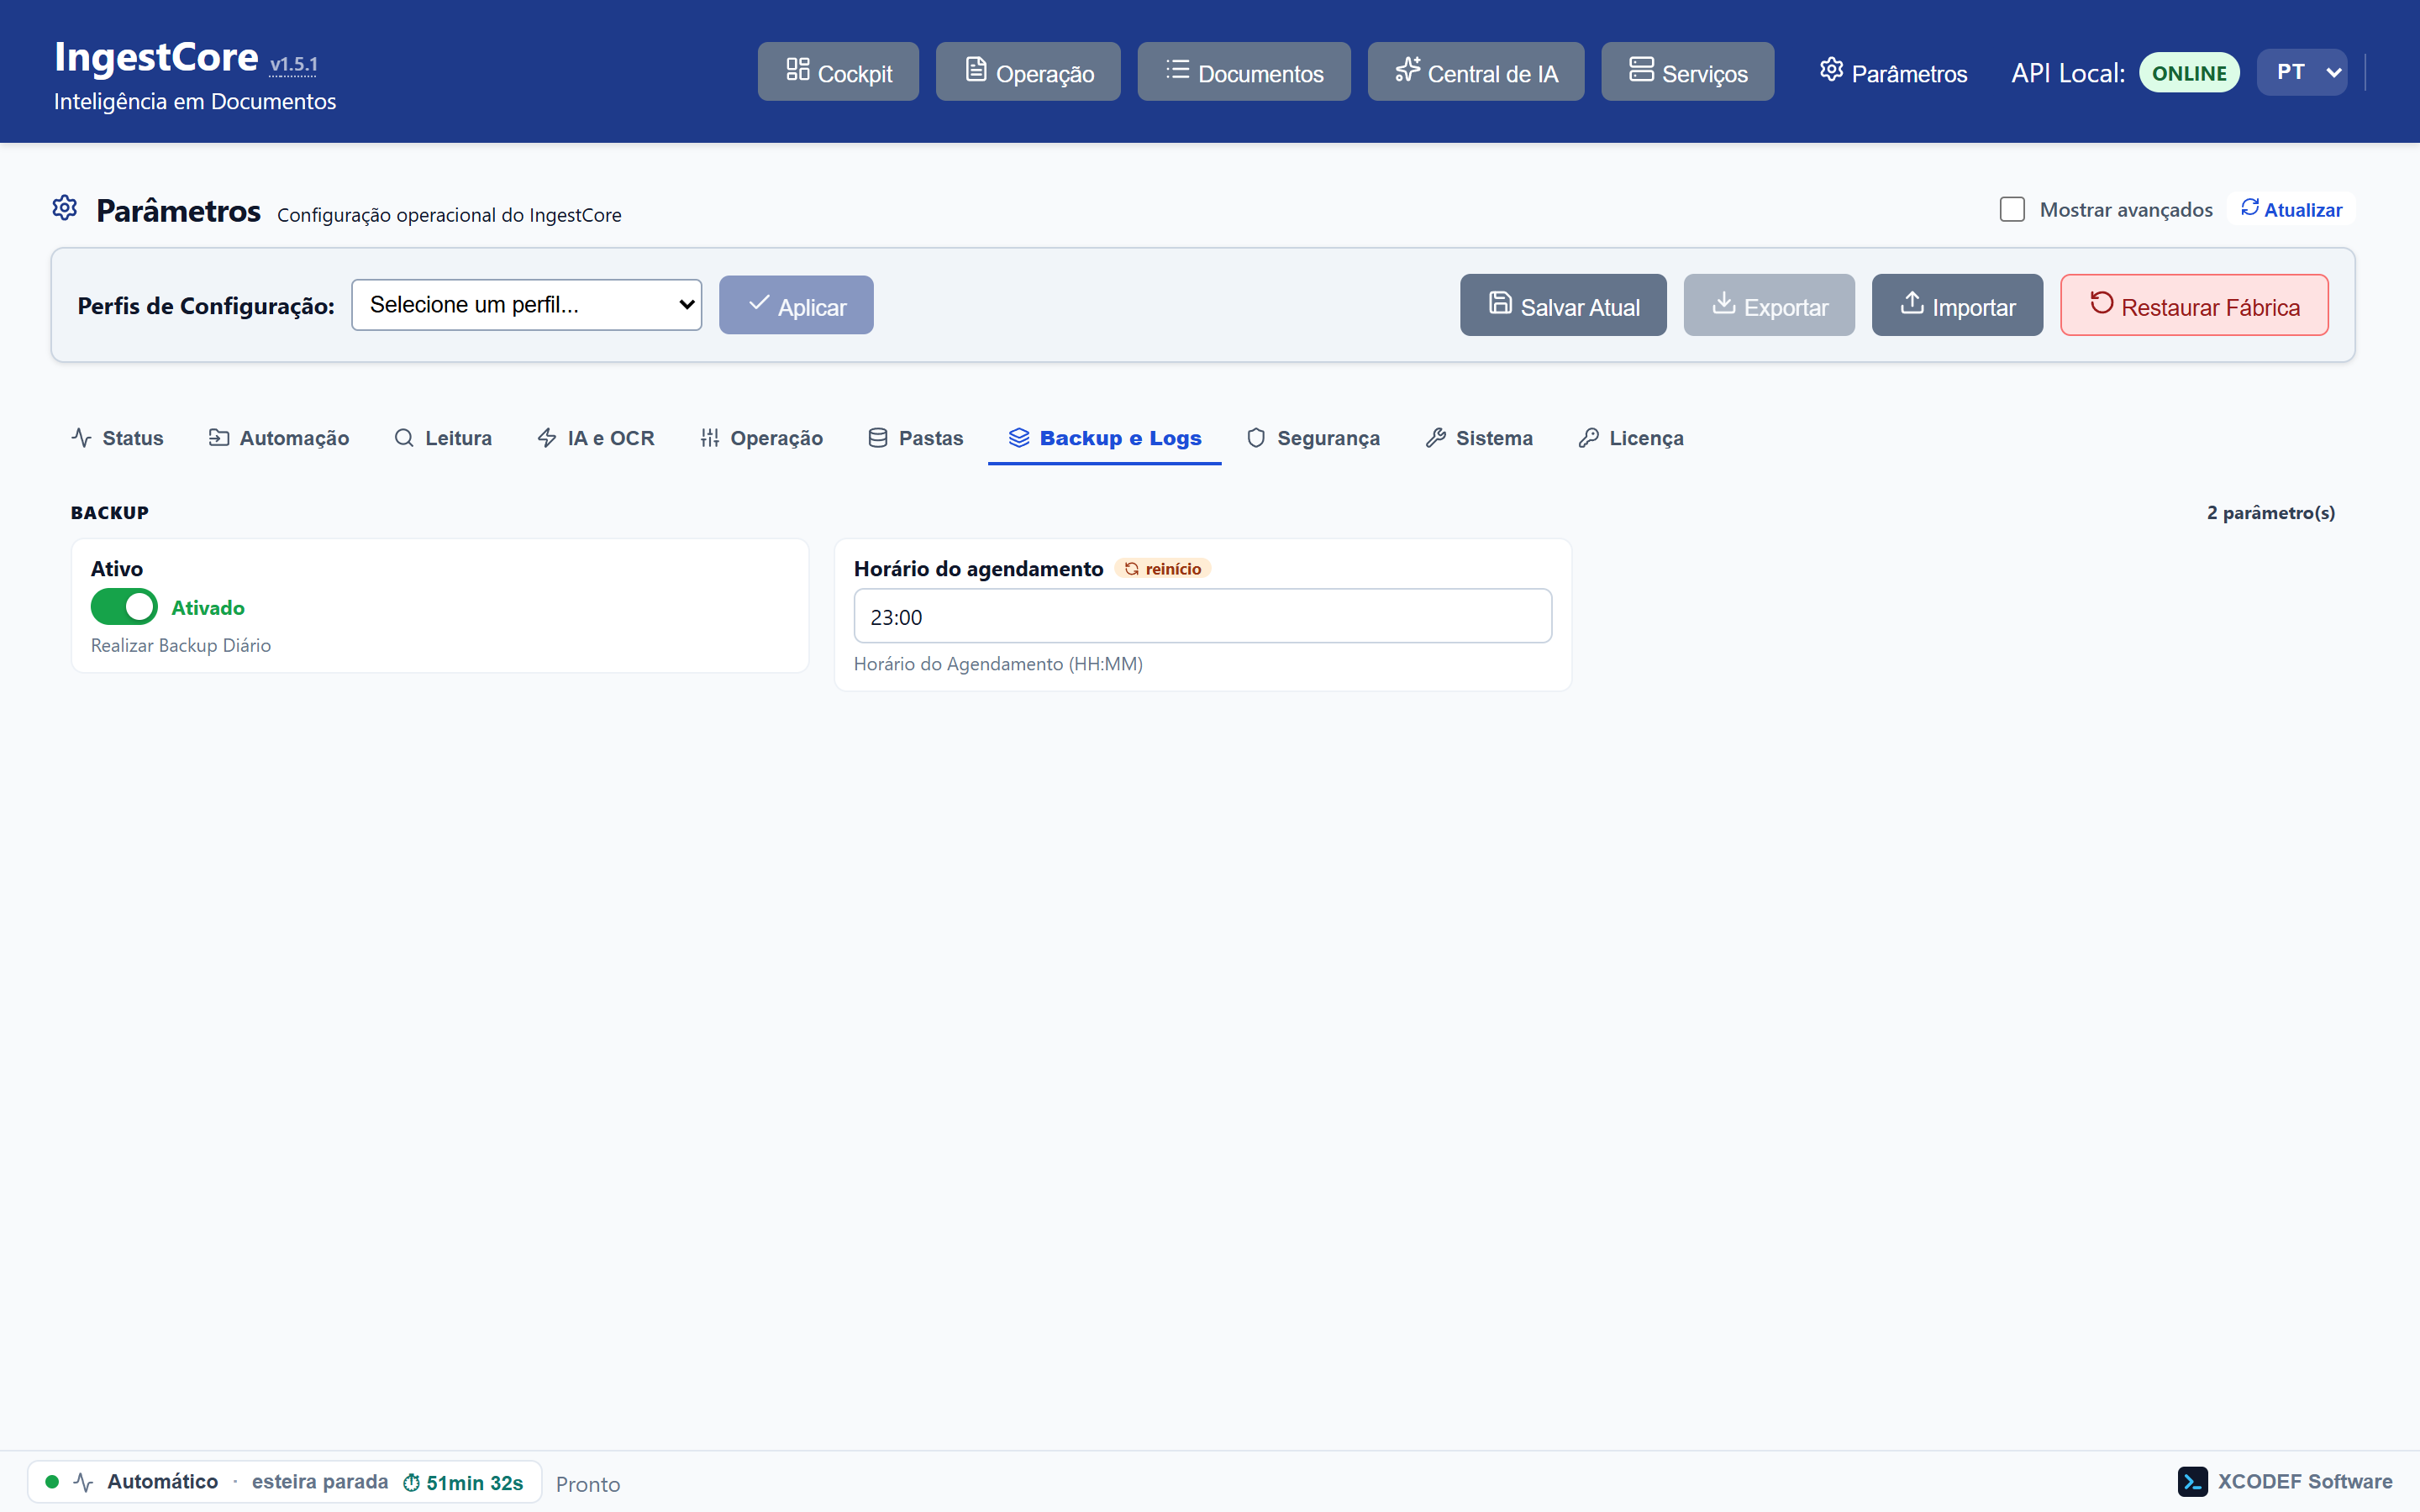Click the Exportar button
This screenshot has height=1512, width=2420.
pyautogui.click(x=1769, y=305)
